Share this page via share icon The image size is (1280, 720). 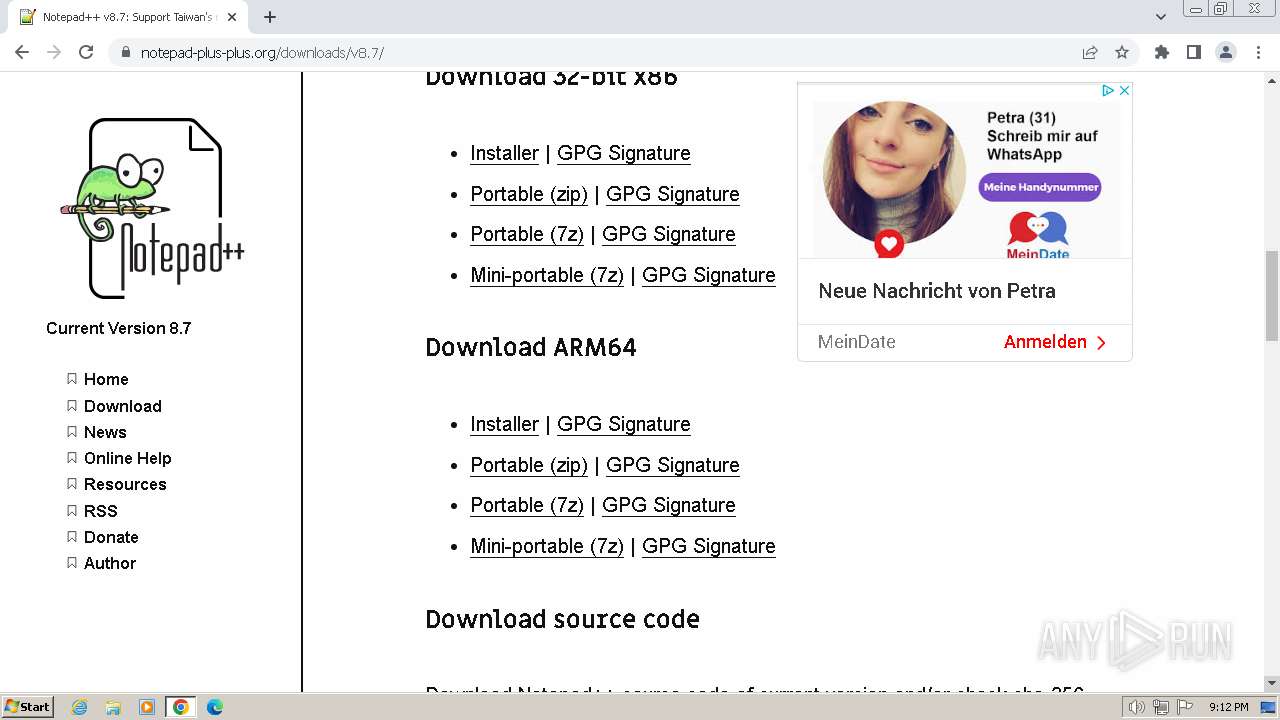tap(1090, 53)
